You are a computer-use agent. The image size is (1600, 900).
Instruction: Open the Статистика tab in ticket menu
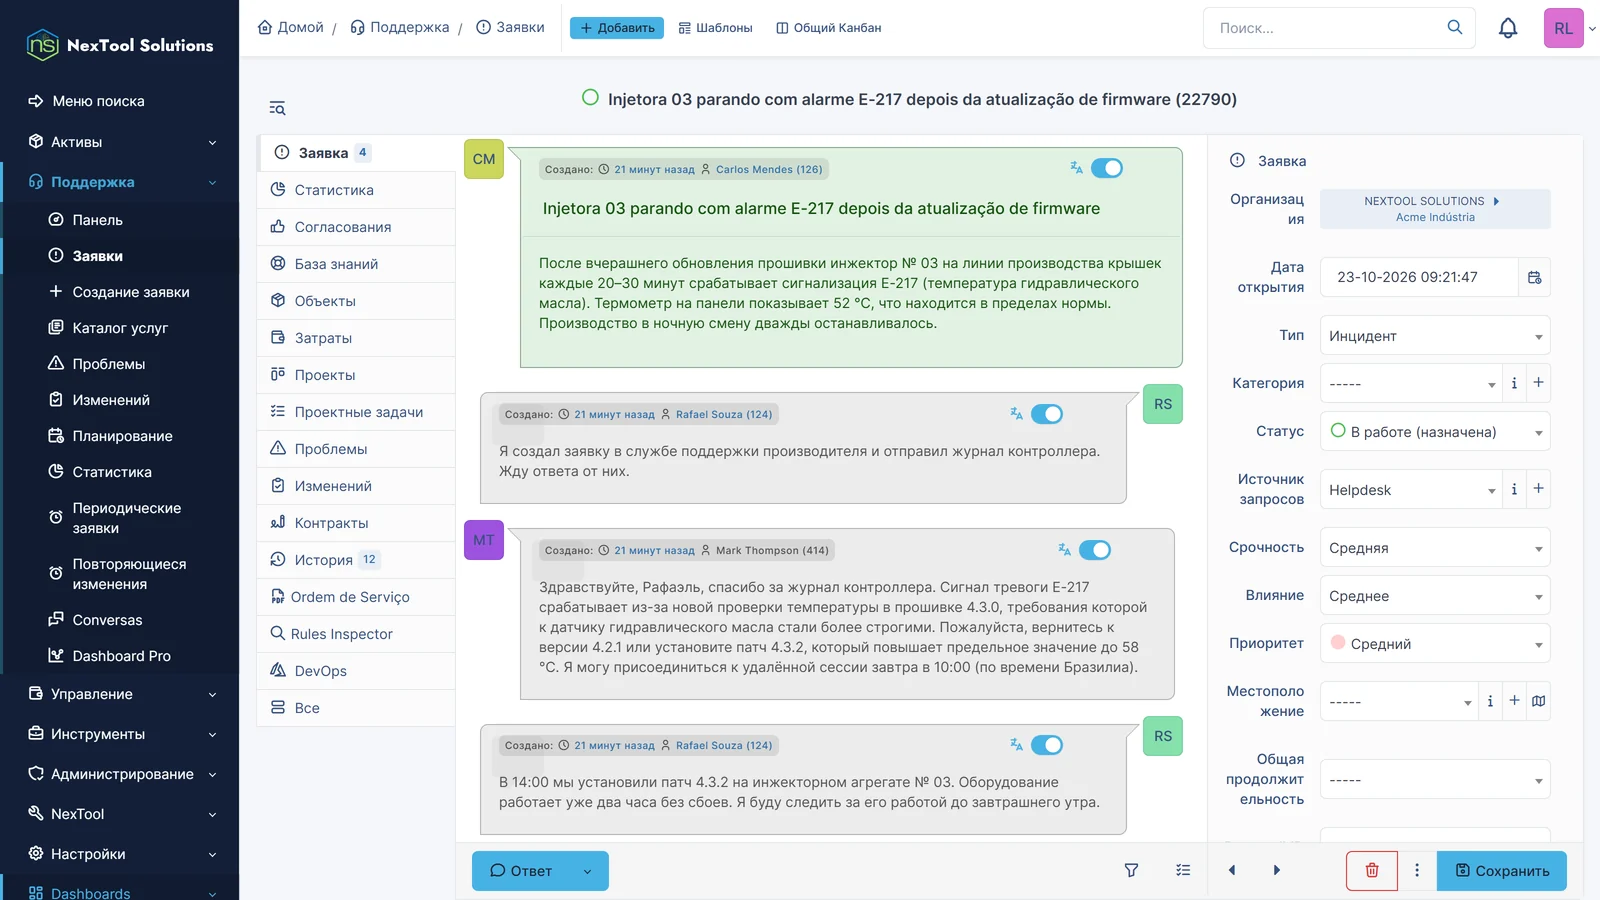coord(357,190)
